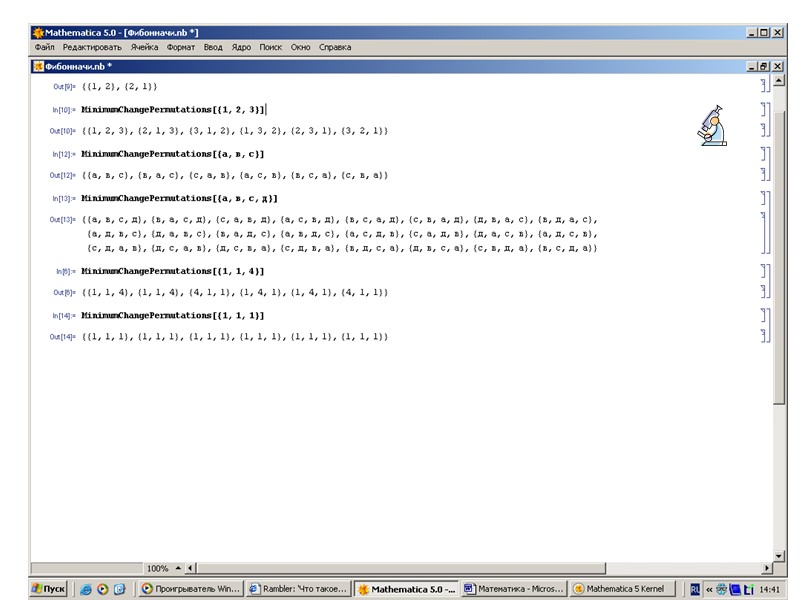This screenshot has height=600, width=800.
Task: Click the Out[13]= cell label
Action: [62, 220]
